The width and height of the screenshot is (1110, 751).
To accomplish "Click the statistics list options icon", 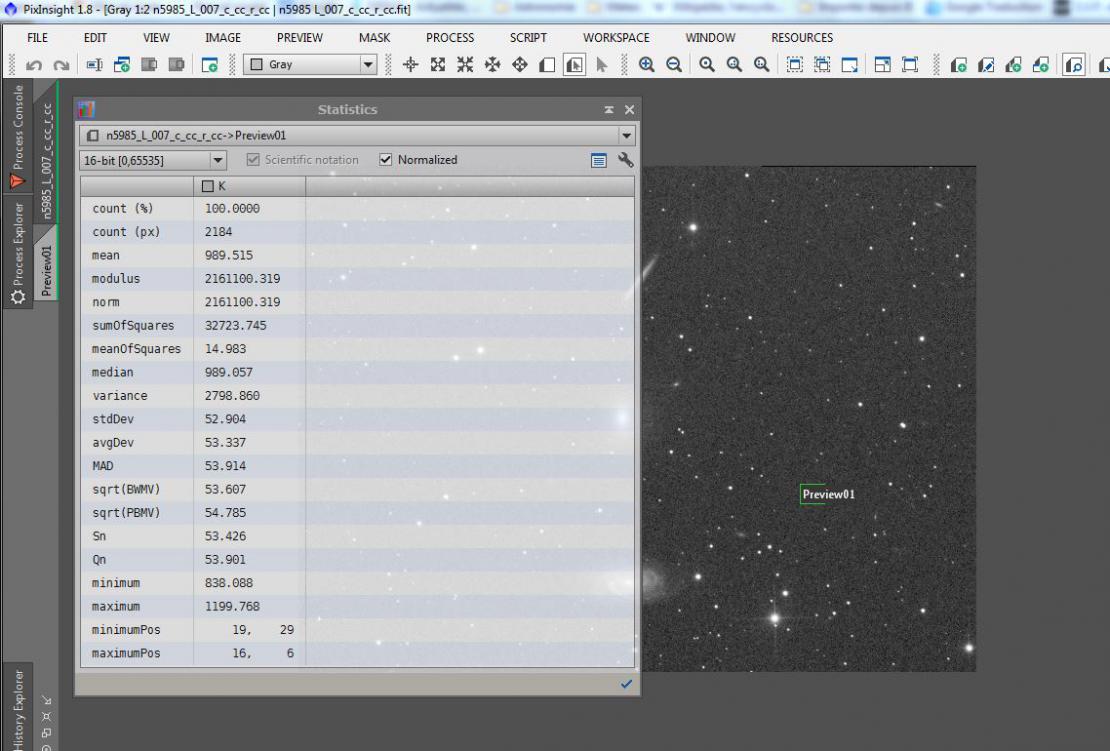I will (599, 161).
